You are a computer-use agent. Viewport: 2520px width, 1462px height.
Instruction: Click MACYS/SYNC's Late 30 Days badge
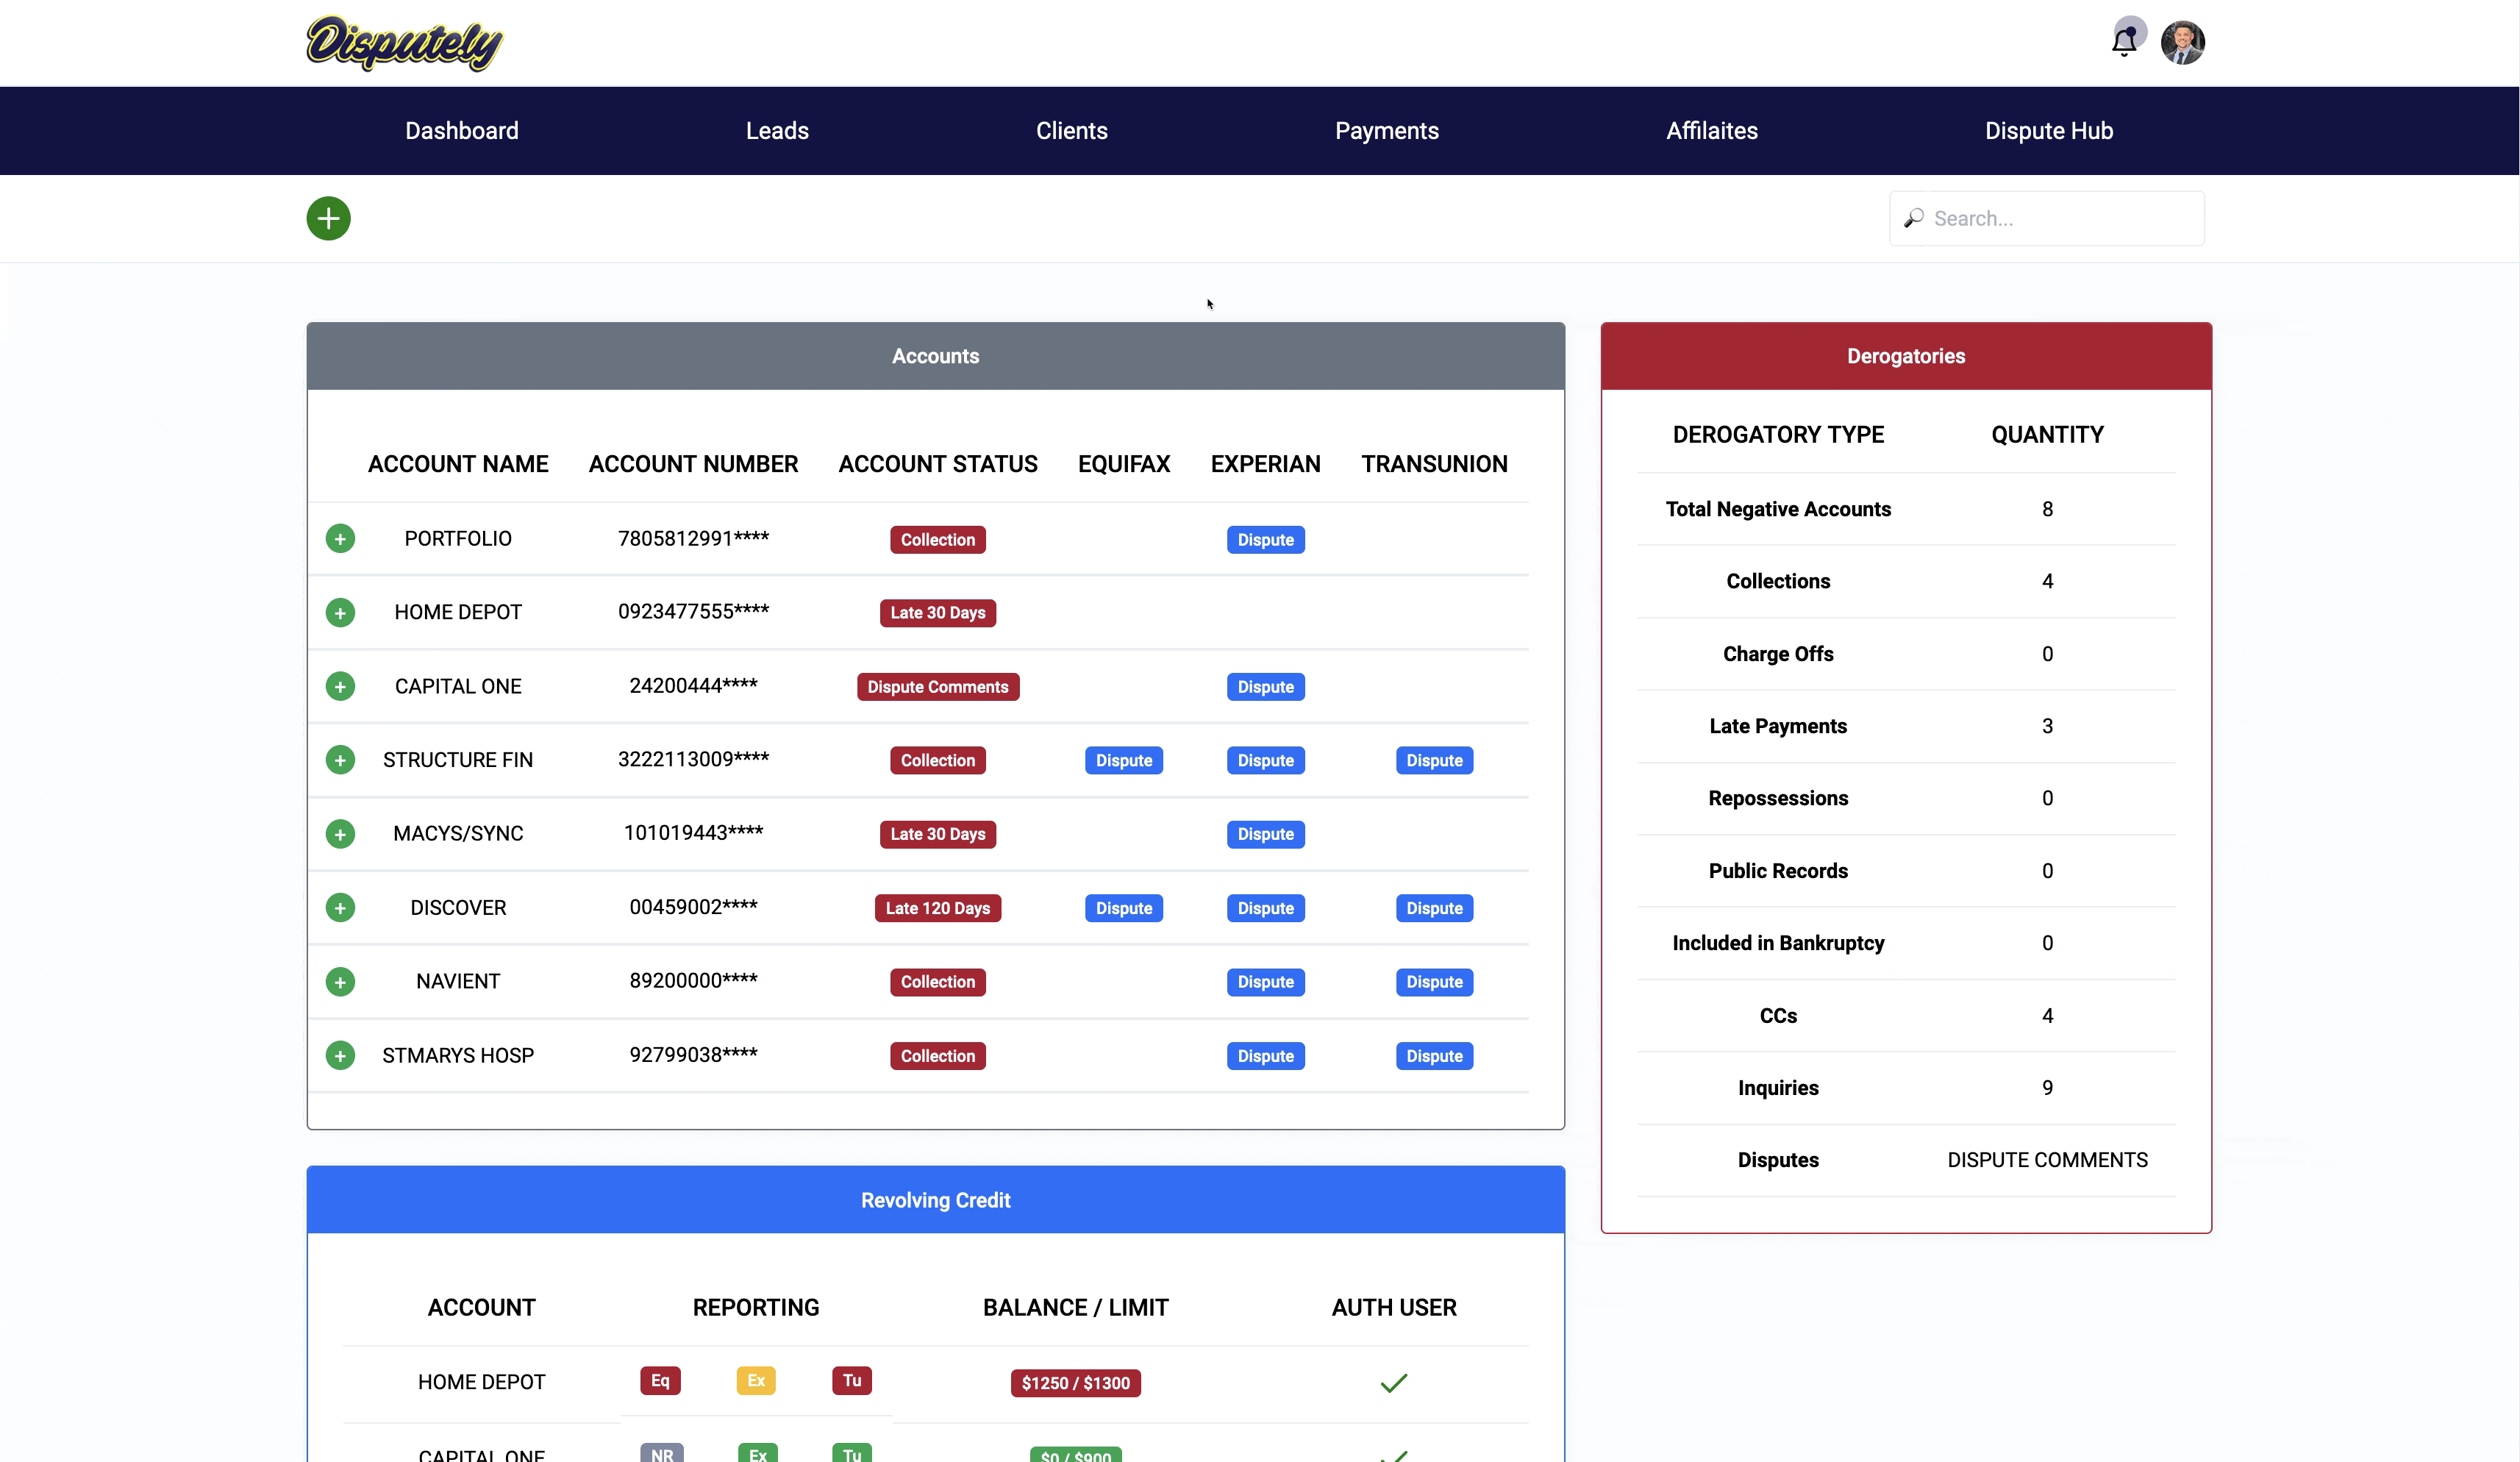click(937, 834)
